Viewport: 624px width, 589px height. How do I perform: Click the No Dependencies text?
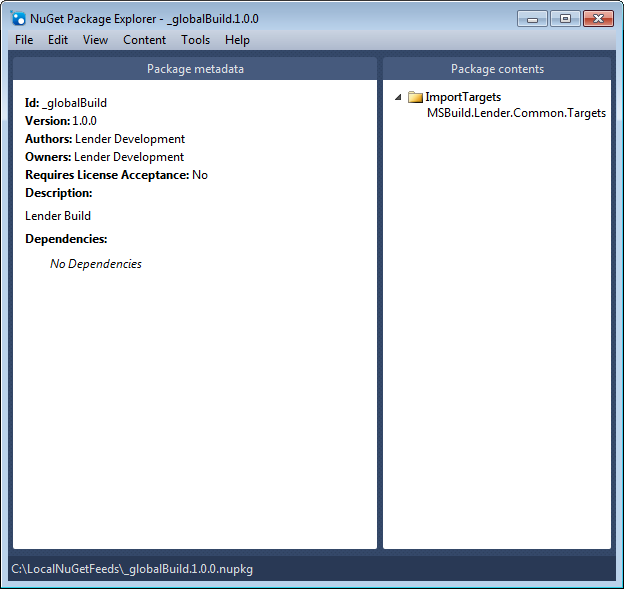click(x=96, y=264)
